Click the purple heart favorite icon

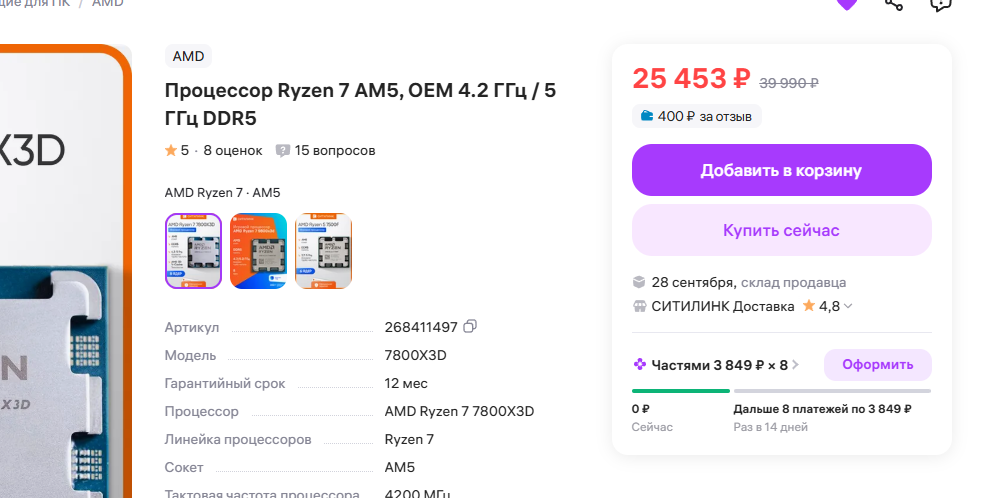(x=847, y=4)
